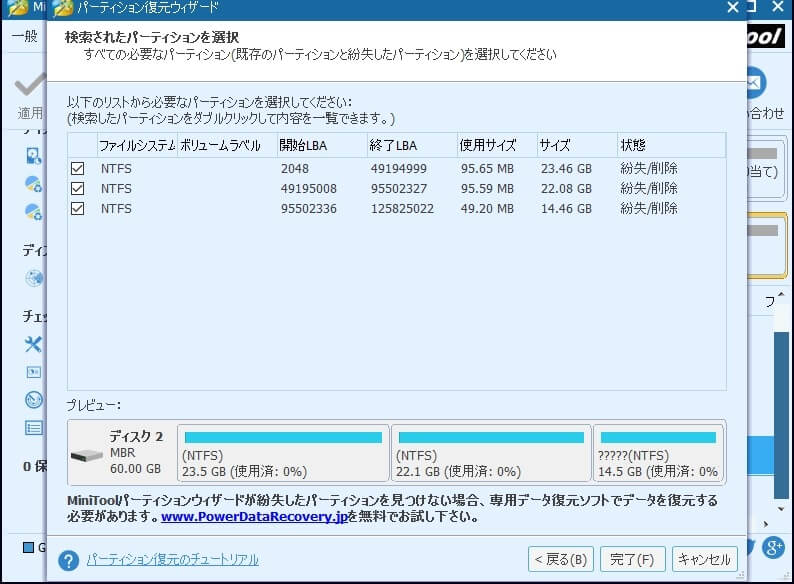794x584 pixels.
Task: Sort by the 使用サイズ column header
Action: [497, 145]
